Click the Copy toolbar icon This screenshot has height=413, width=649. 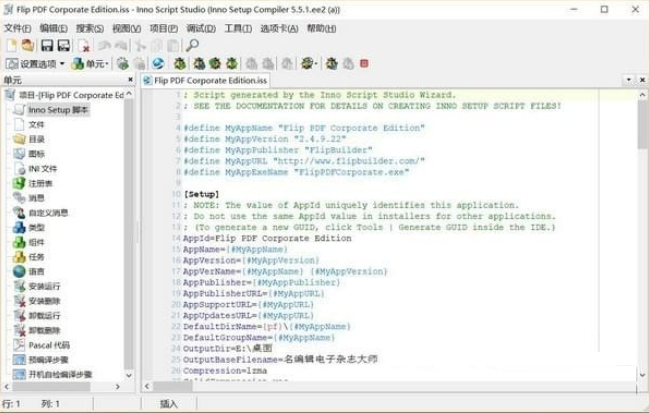click(157, 45)
